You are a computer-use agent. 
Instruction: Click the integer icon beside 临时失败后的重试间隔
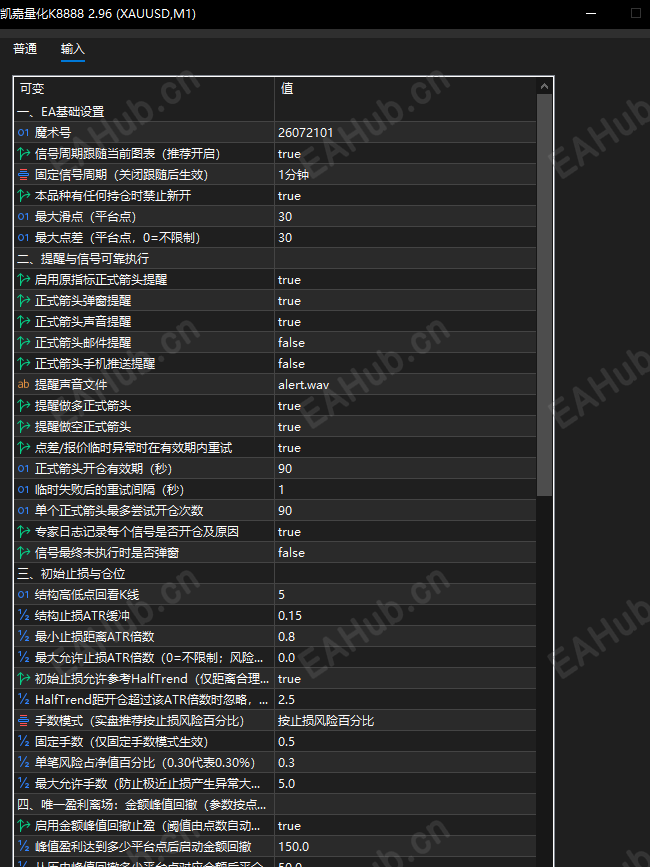pos(23,490)
